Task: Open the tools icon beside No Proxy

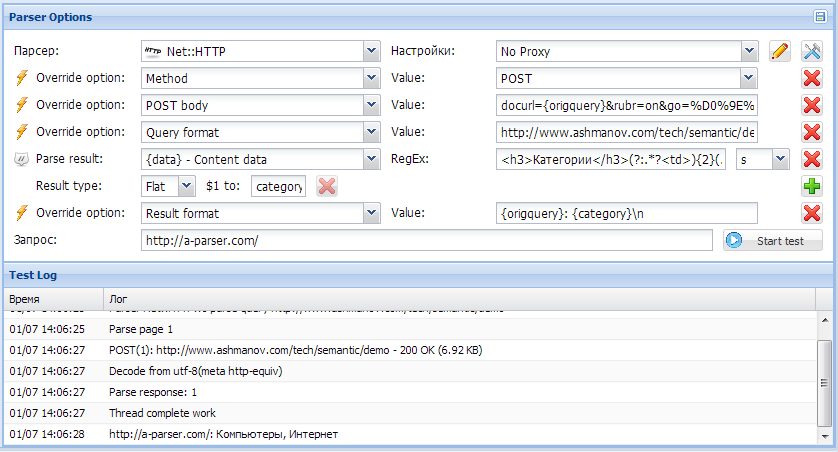Action: 812,51
